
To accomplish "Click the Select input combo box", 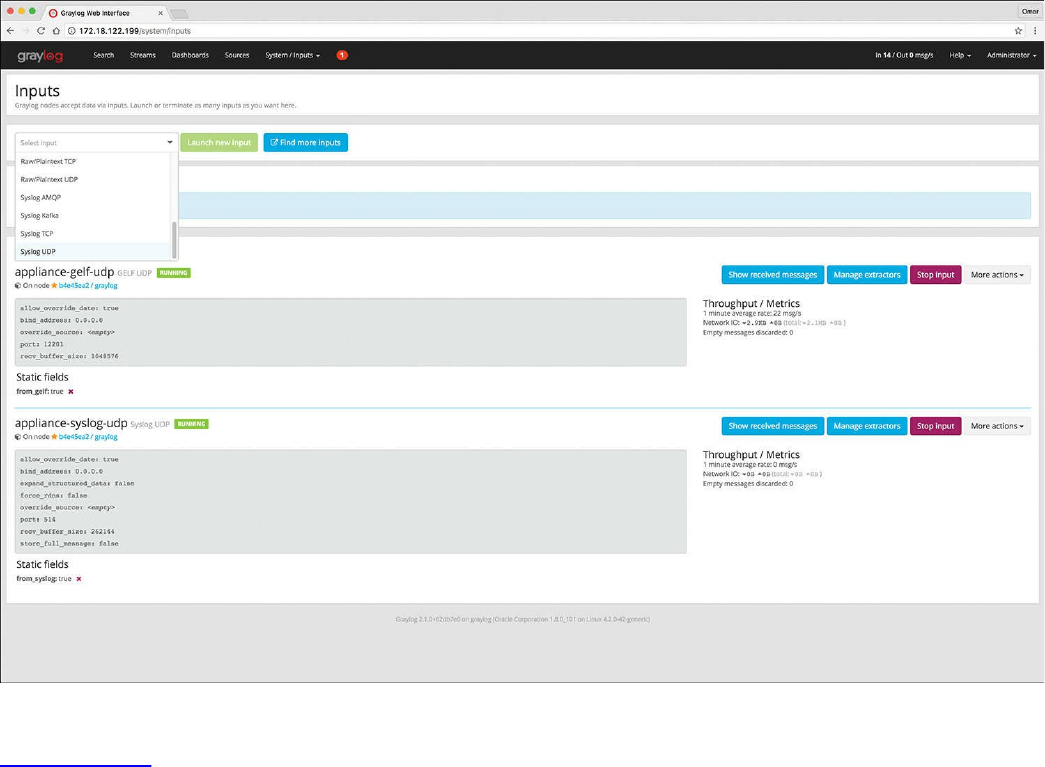I will point(97,143).
